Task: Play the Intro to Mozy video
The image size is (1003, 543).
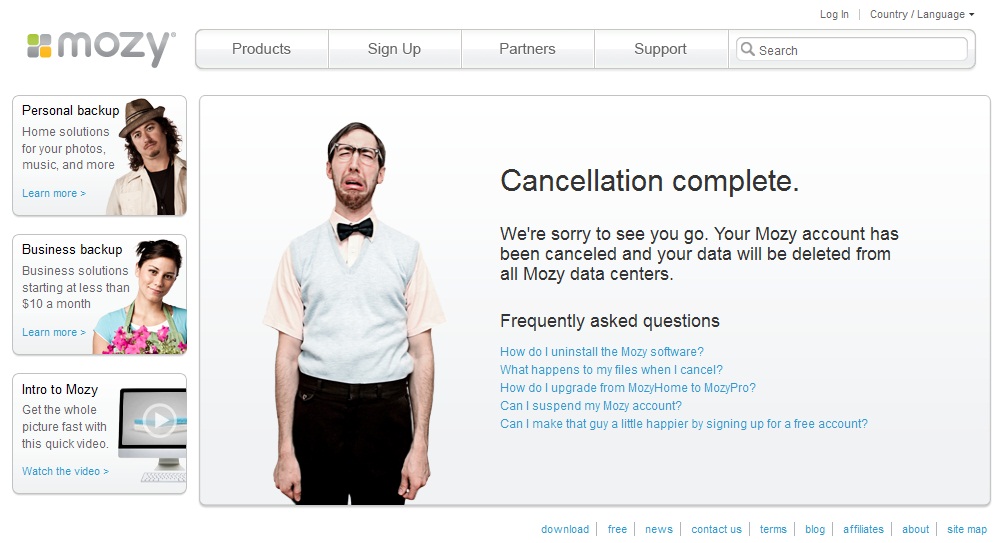Action: (158, 420)
